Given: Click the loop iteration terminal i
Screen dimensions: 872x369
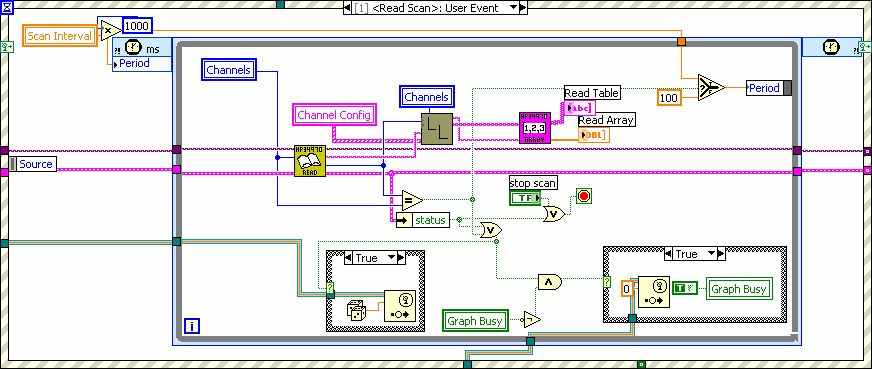Looking at the screenshot, I should (191, 327).
